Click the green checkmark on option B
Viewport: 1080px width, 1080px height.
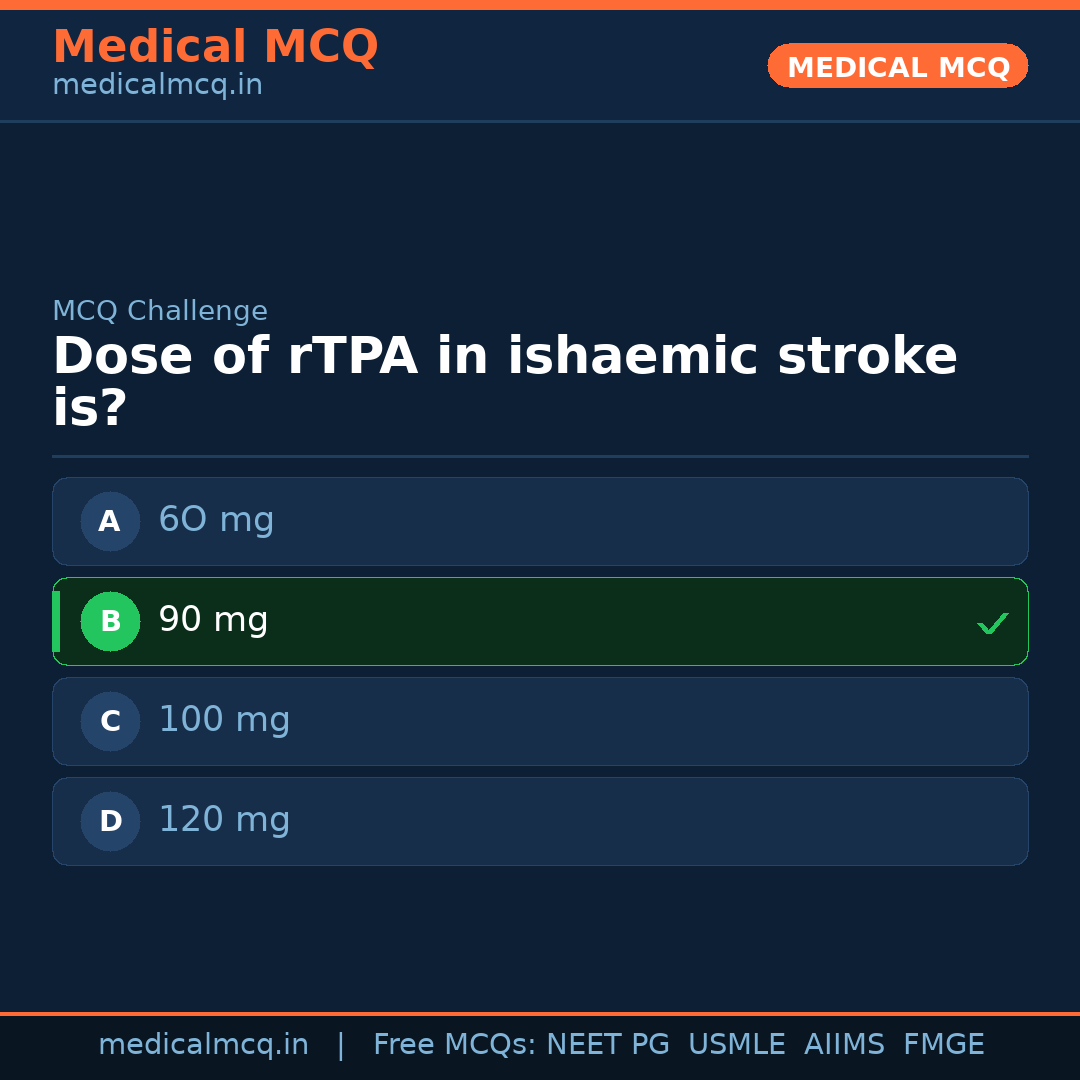pyautogui.click(x=992, y=623)
